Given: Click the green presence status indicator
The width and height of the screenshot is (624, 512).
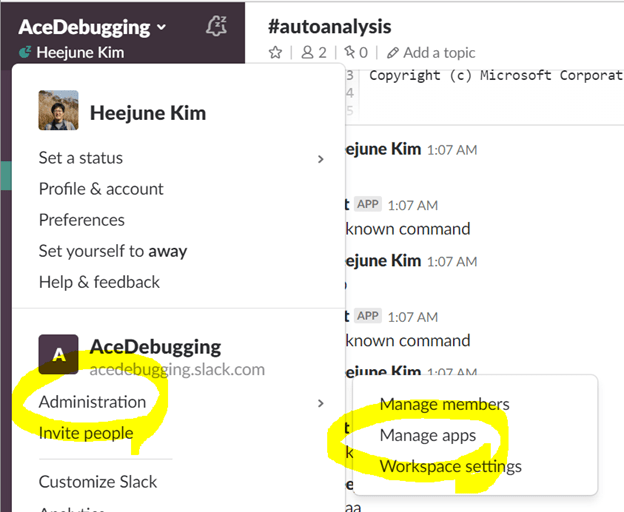Looking at the screenshot, I should (x=25, y=53).
